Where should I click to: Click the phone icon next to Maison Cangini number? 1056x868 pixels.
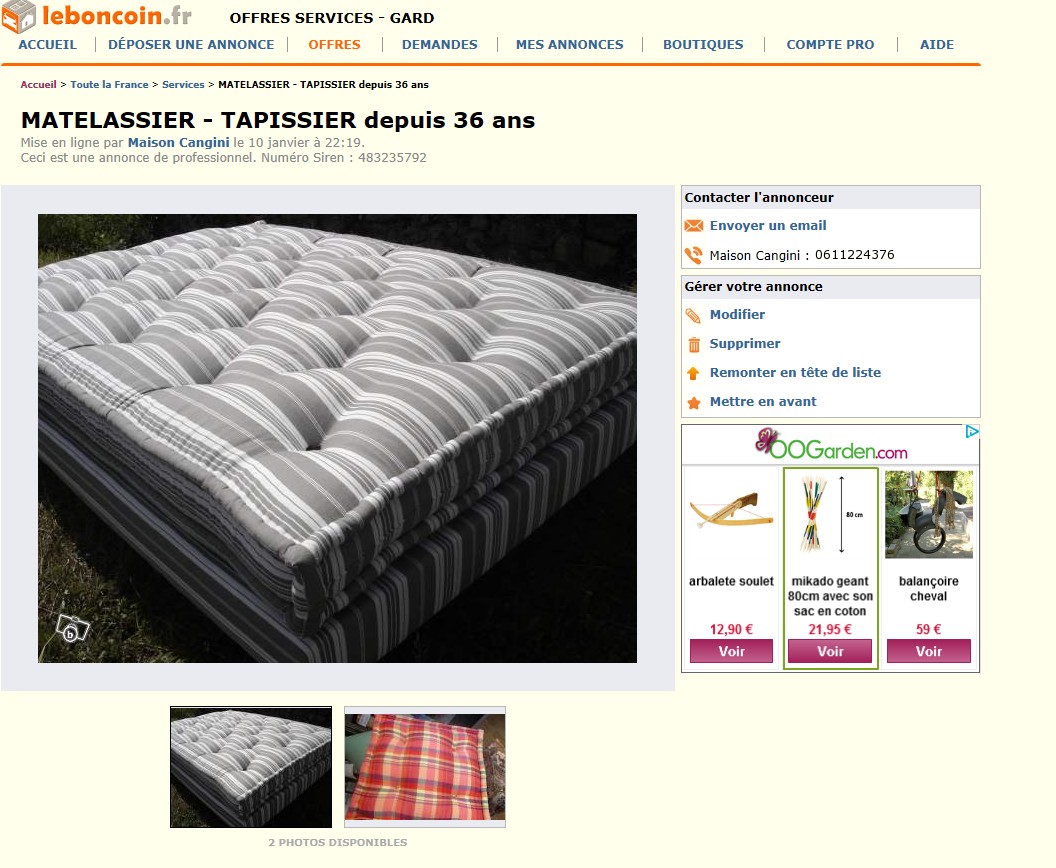[694, 255]
